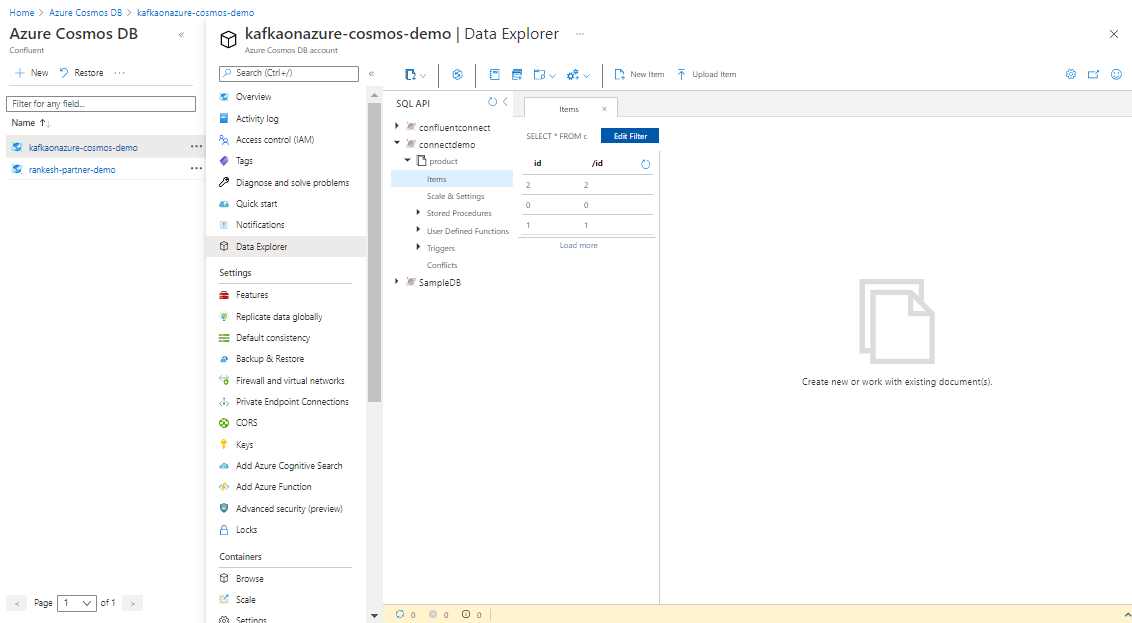Click the info count status icon
Viewport: 1132px width, 623px height.
tap(466, 614)
